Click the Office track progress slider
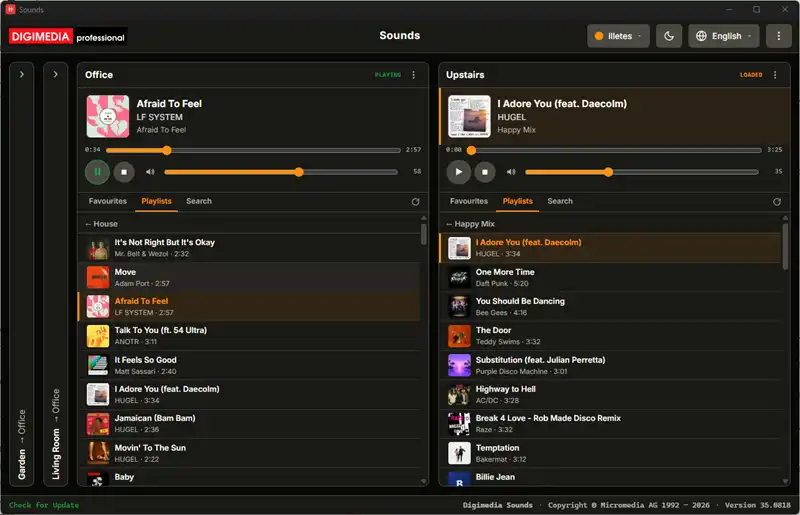The image size is (800, 515). [x=253, y=151]
